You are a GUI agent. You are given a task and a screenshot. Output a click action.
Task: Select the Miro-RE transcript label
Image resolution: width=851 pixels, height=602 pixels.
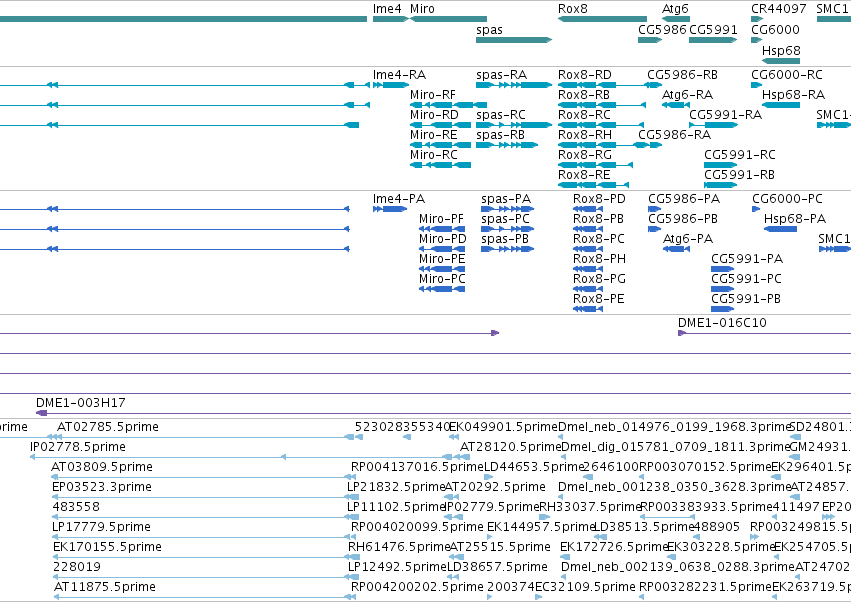click(x=434, y=135)
